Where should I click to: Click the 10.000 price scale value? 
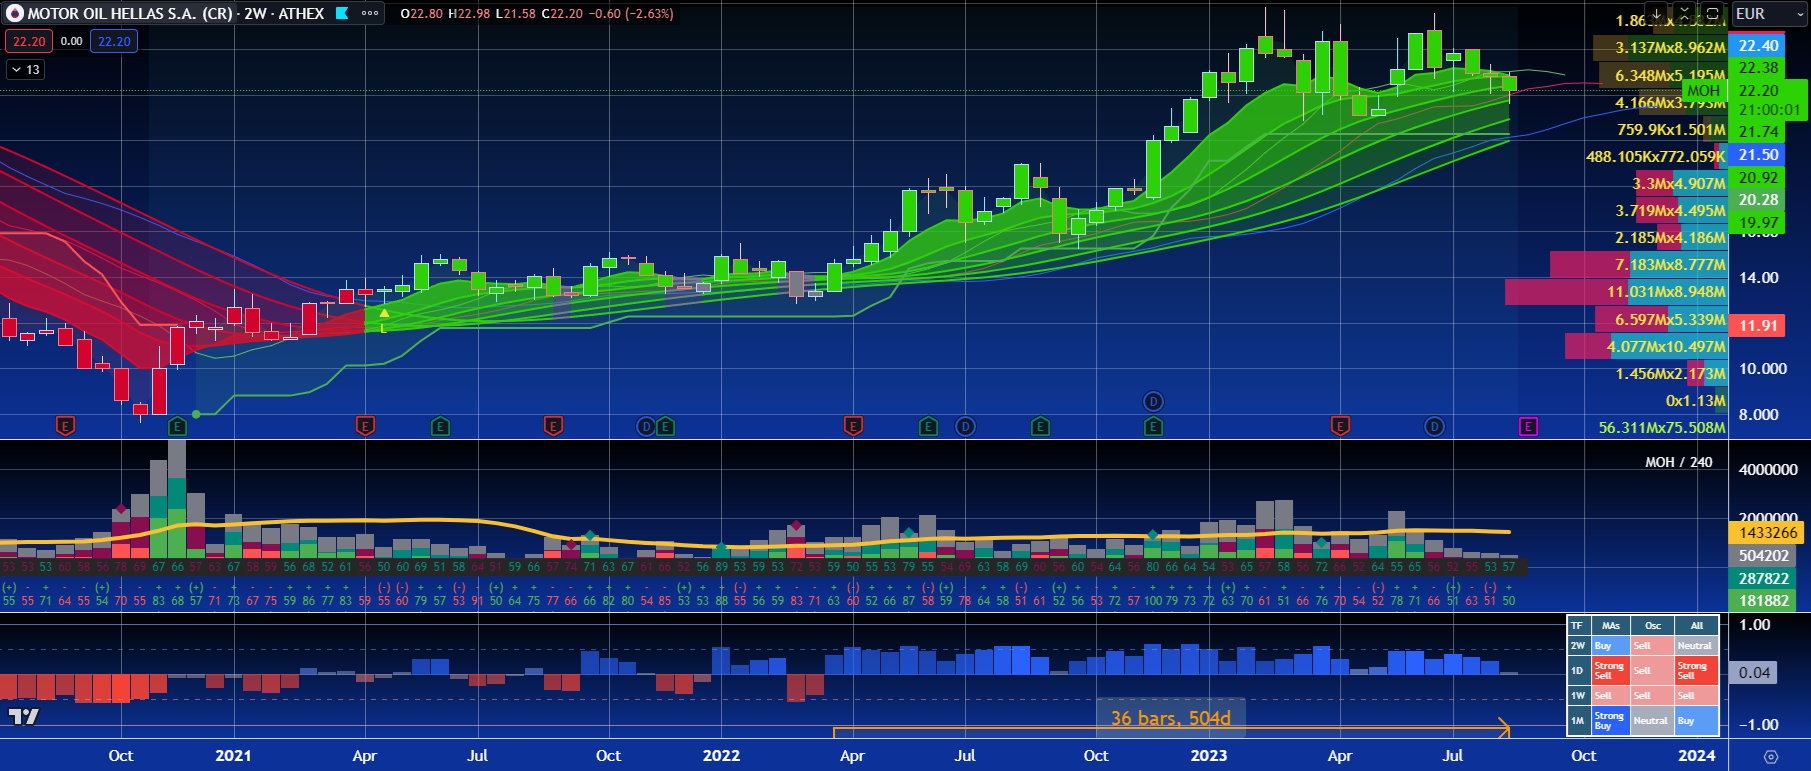coord(1762,368)
